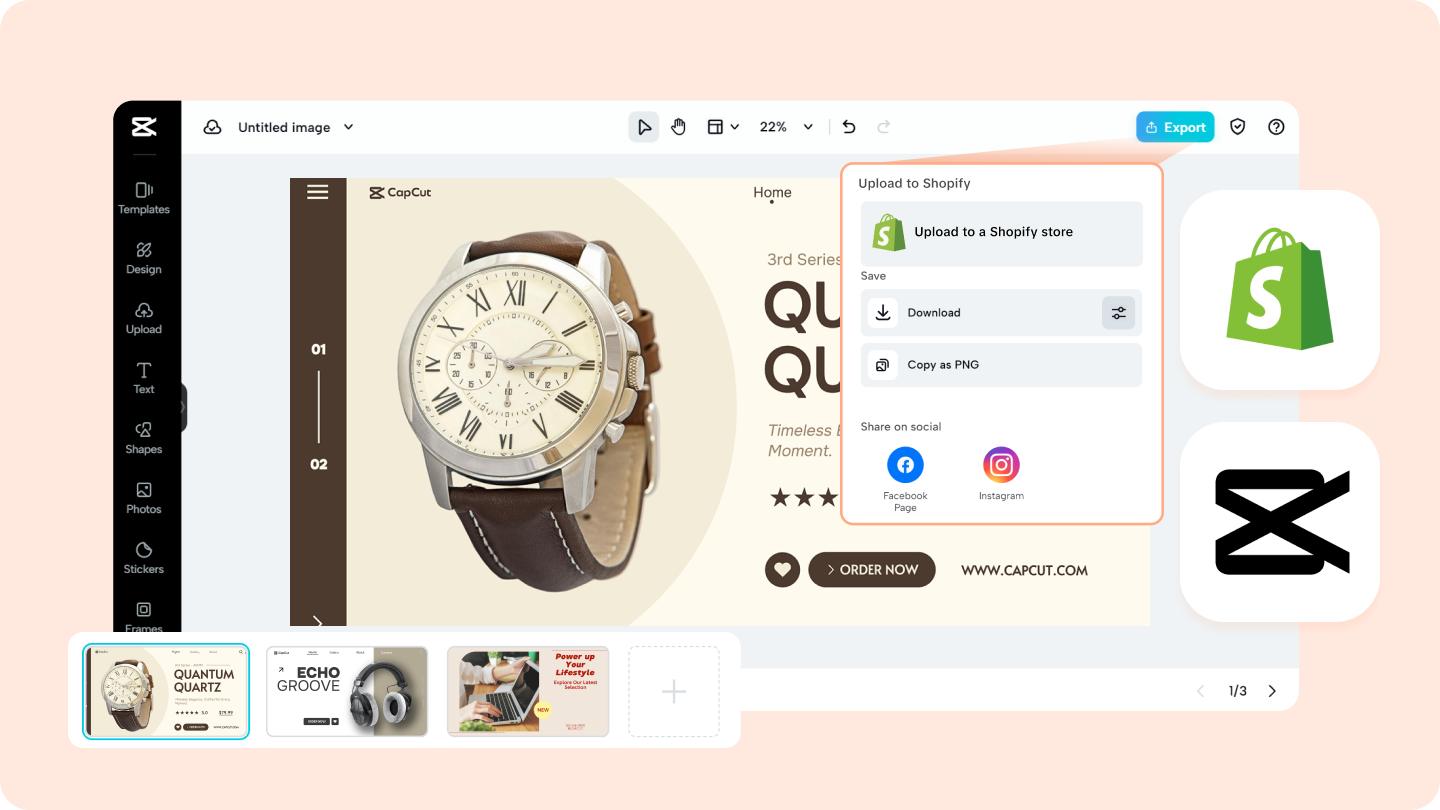Select the Echo Groove page thumbnail
Viewport: 1440px width, 810px height.
[347, 691]
